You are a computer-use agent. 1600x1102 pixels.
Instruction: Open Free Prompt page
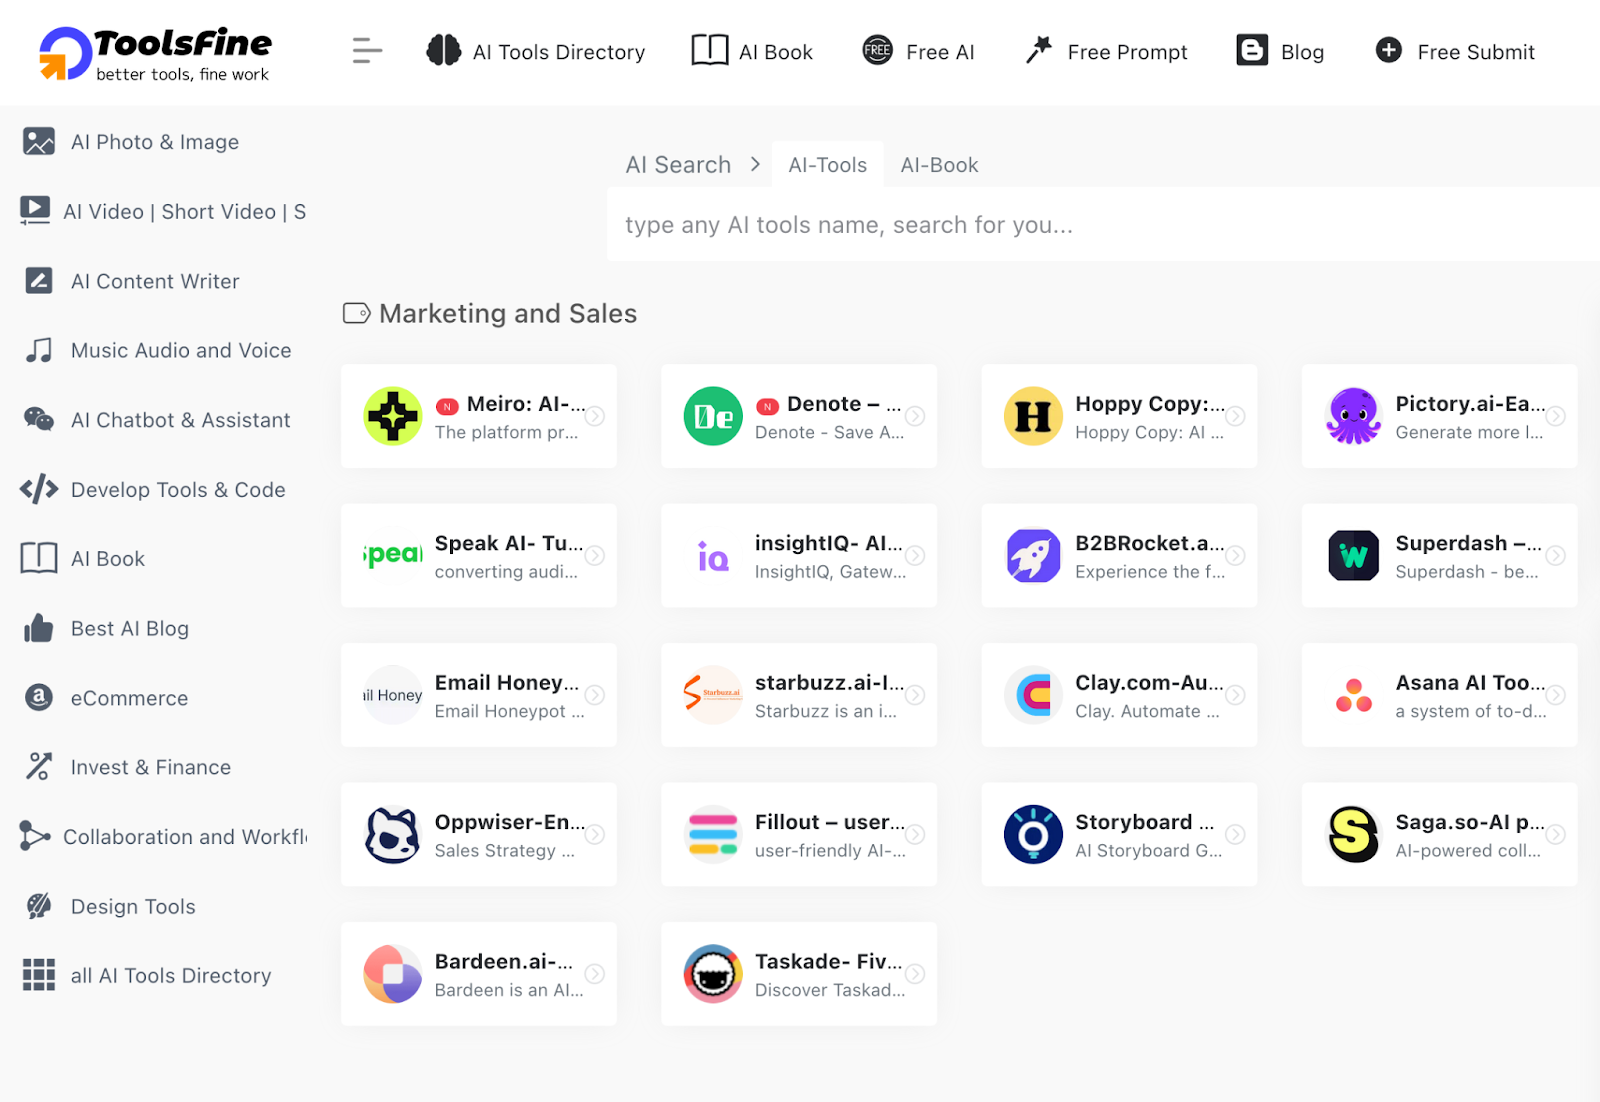click(x=1127, y=52)
